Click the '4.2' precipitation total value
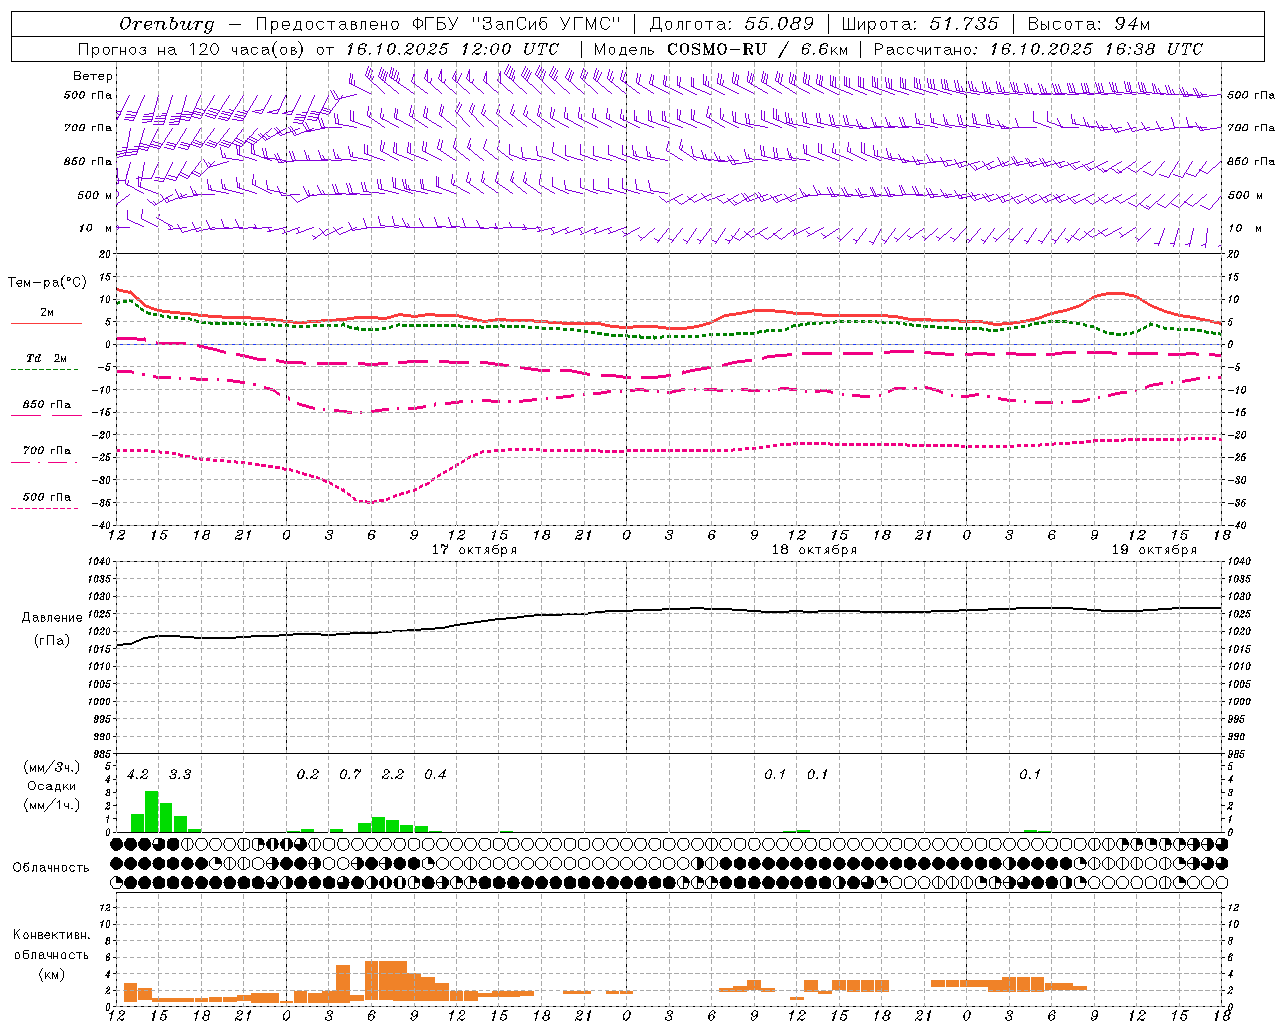The image size is (1280, 1024). click(x=138, y=775)
